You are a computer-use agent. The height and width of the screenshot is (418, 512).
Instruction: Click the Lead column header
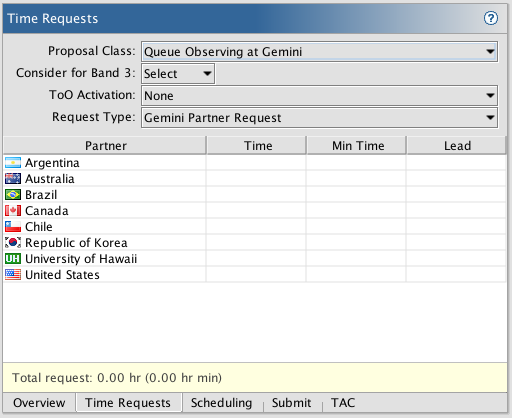(x=456, y=146)
